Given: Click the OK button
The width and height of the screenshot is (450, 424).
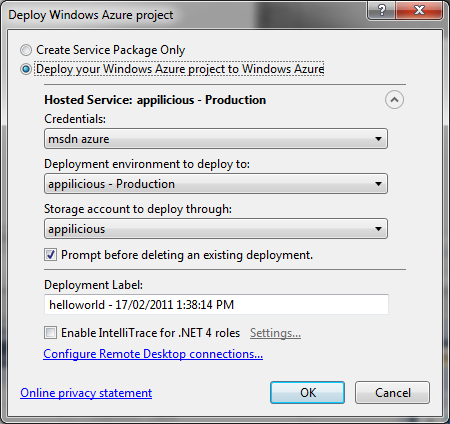Looking at the screenshot, I should pyautogui.click(x=307, y=393).
